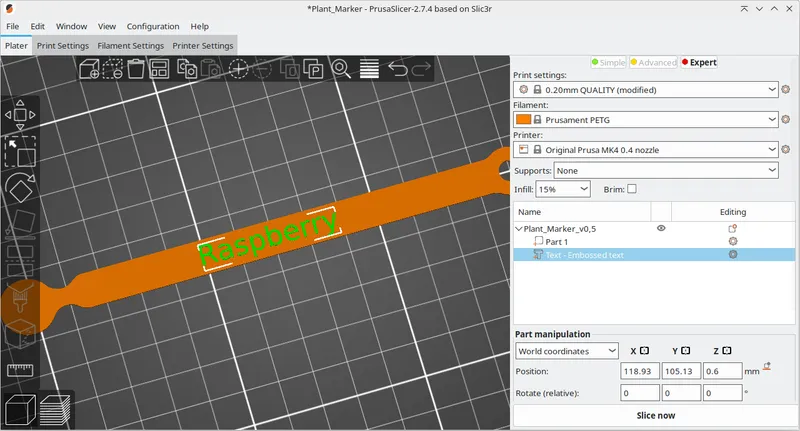Click the drop to bed icon
Viewport: 800px width, 431px height.
767,366
